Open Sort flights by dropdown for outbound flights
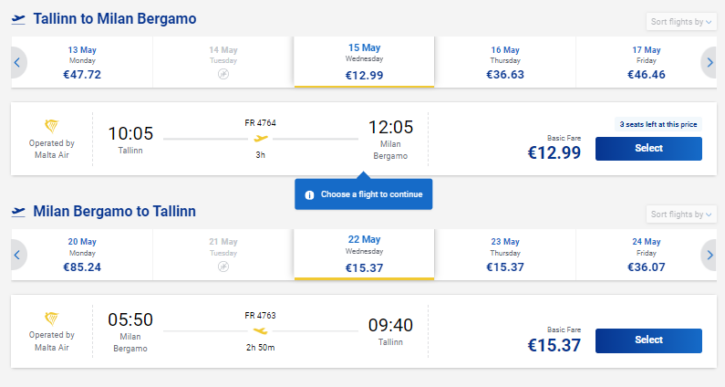725x387 pixels. pos(681,22)
